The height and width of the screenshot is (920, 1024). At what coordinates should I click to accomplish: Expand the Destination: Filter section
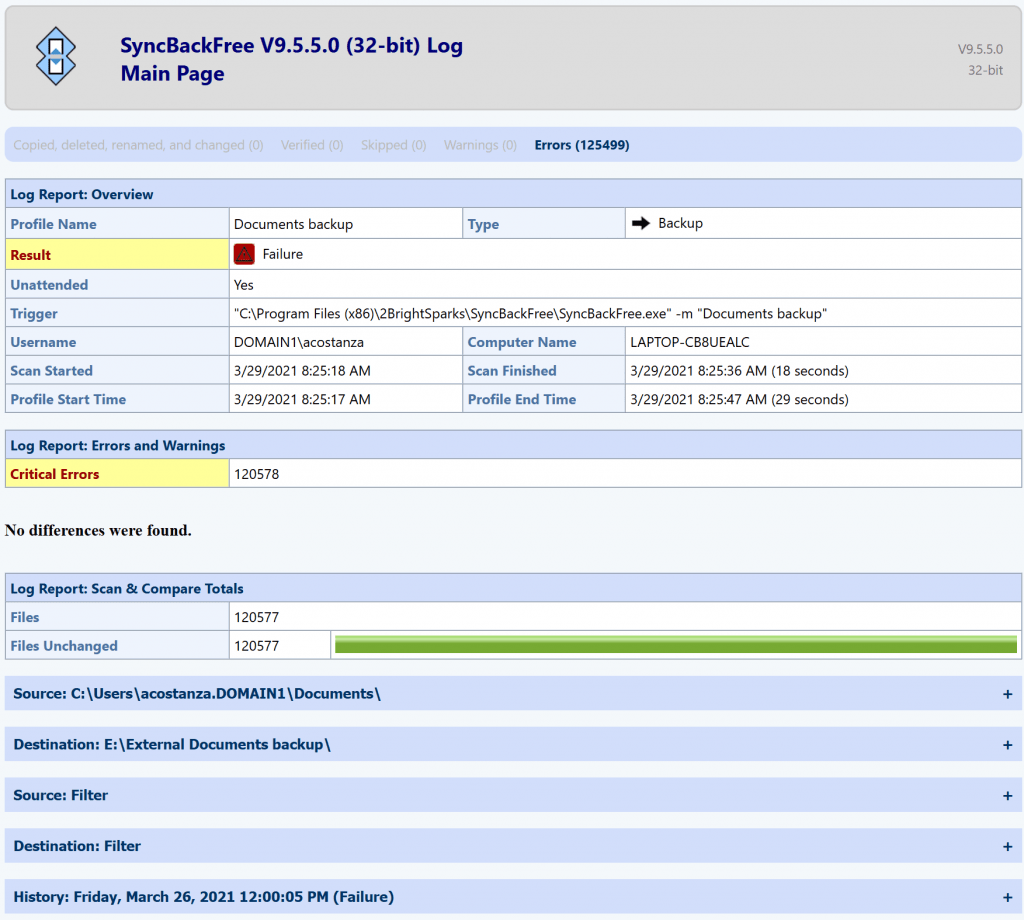(x=513, y=846)
